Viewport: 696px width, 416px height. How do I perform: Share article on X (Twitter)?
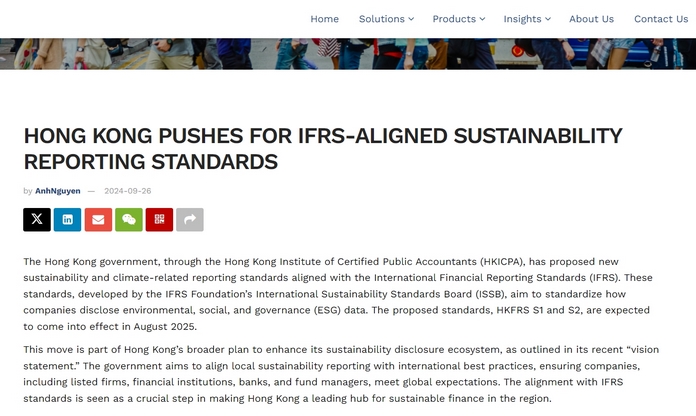(37, 219)
